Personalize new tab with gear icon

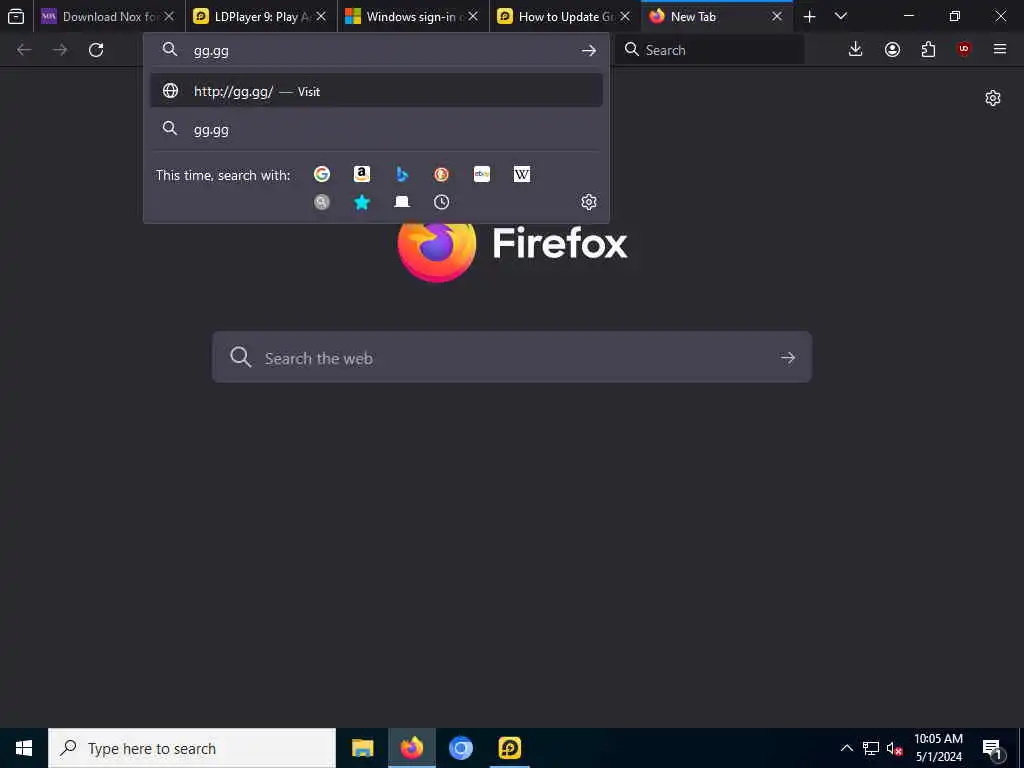click(993, 99)
